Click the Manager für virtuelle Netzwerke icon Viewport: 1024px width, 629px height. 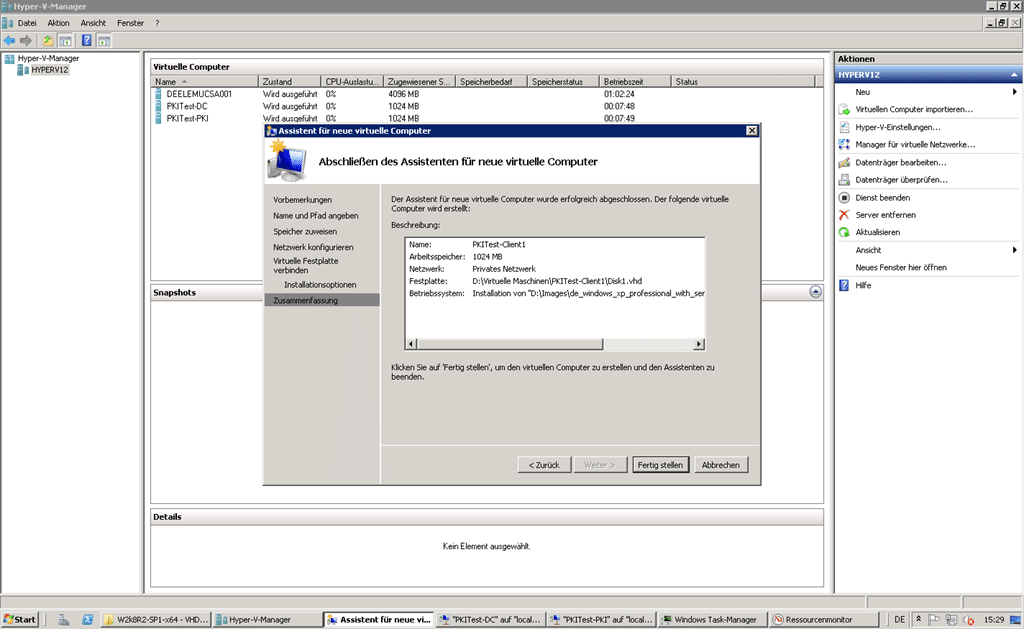coord(844,144)
